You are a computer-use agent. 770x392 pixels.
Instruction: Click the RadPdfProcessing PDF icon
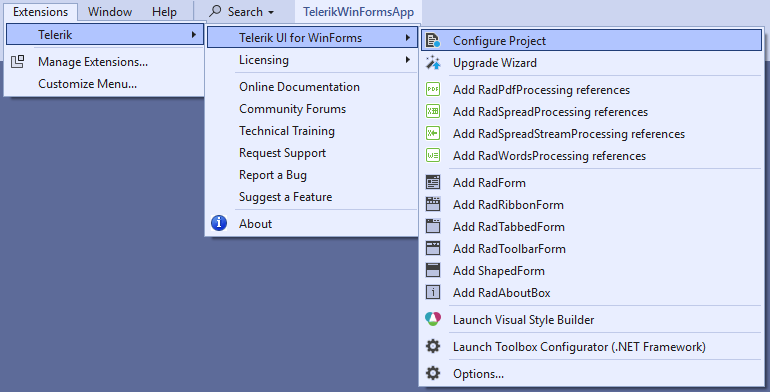(433, 89)
